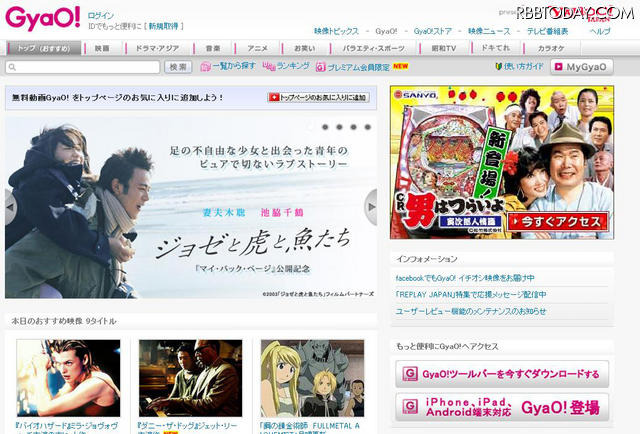Click the ヘルプ help link
This screenshot has width=640, height=434.
pyautogui.click(x=600, y=31)
